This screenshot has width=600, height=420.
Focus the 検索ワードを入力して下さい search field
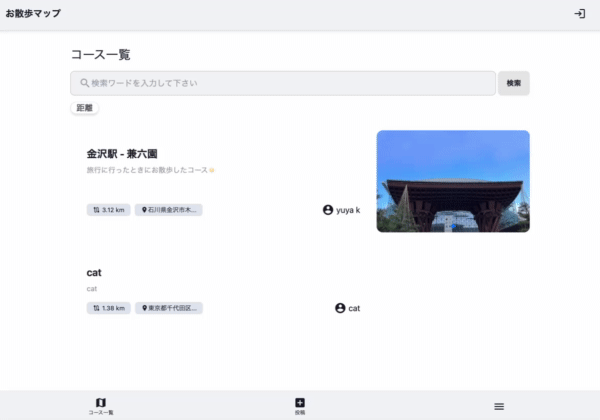pyautogui.click(x=283, y=83)
